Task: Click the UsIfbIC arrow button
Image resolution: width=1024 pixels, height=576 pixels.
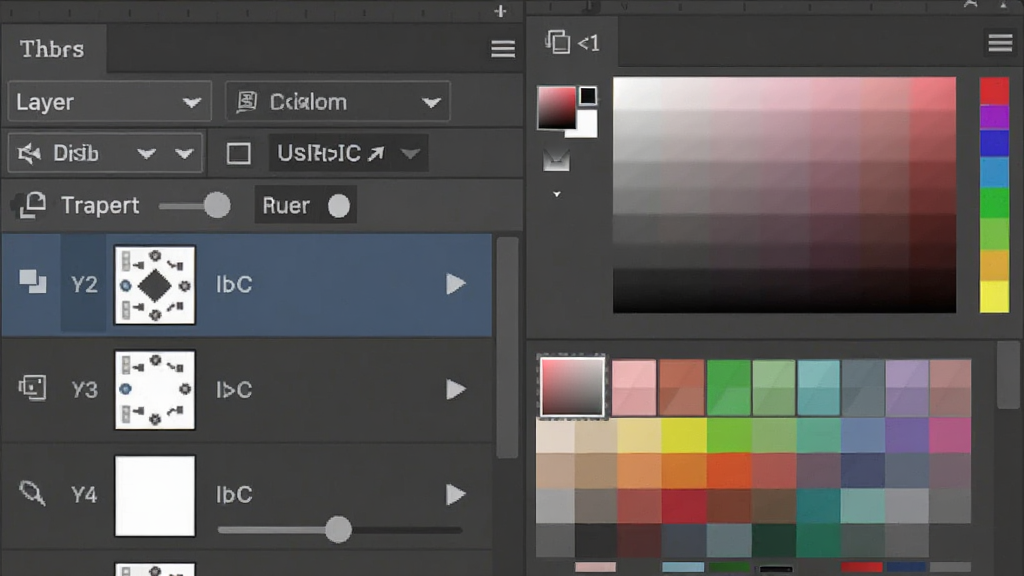Action: 376,154
